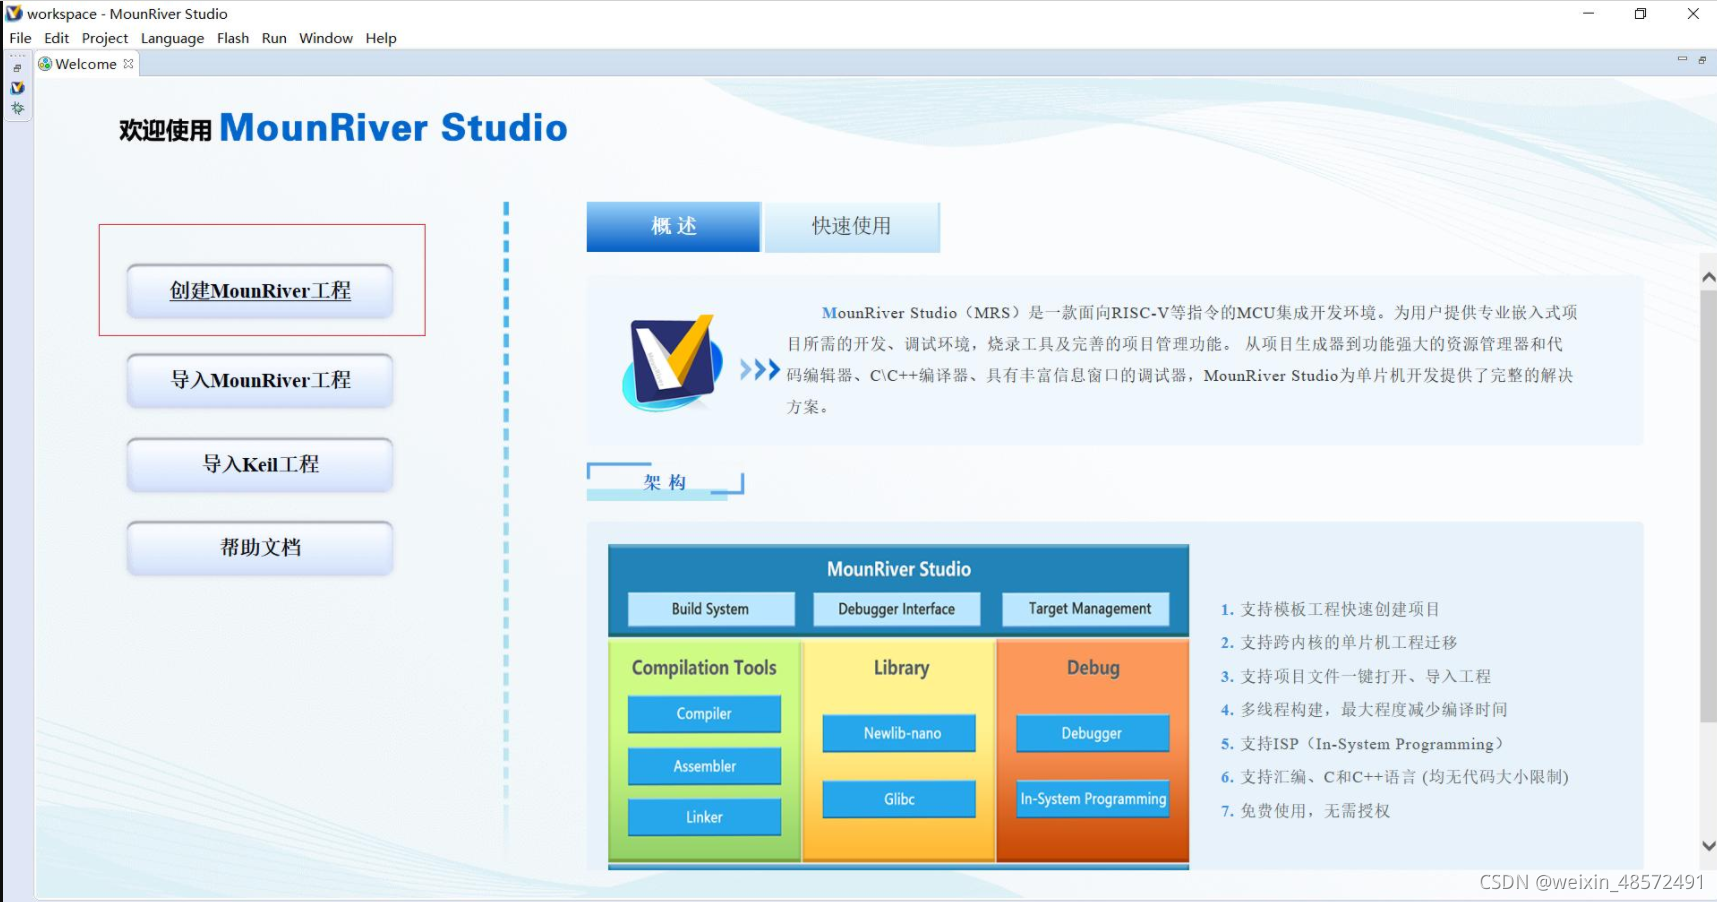
Task: Click the Newlib-nano block
Action: point(899,733)
